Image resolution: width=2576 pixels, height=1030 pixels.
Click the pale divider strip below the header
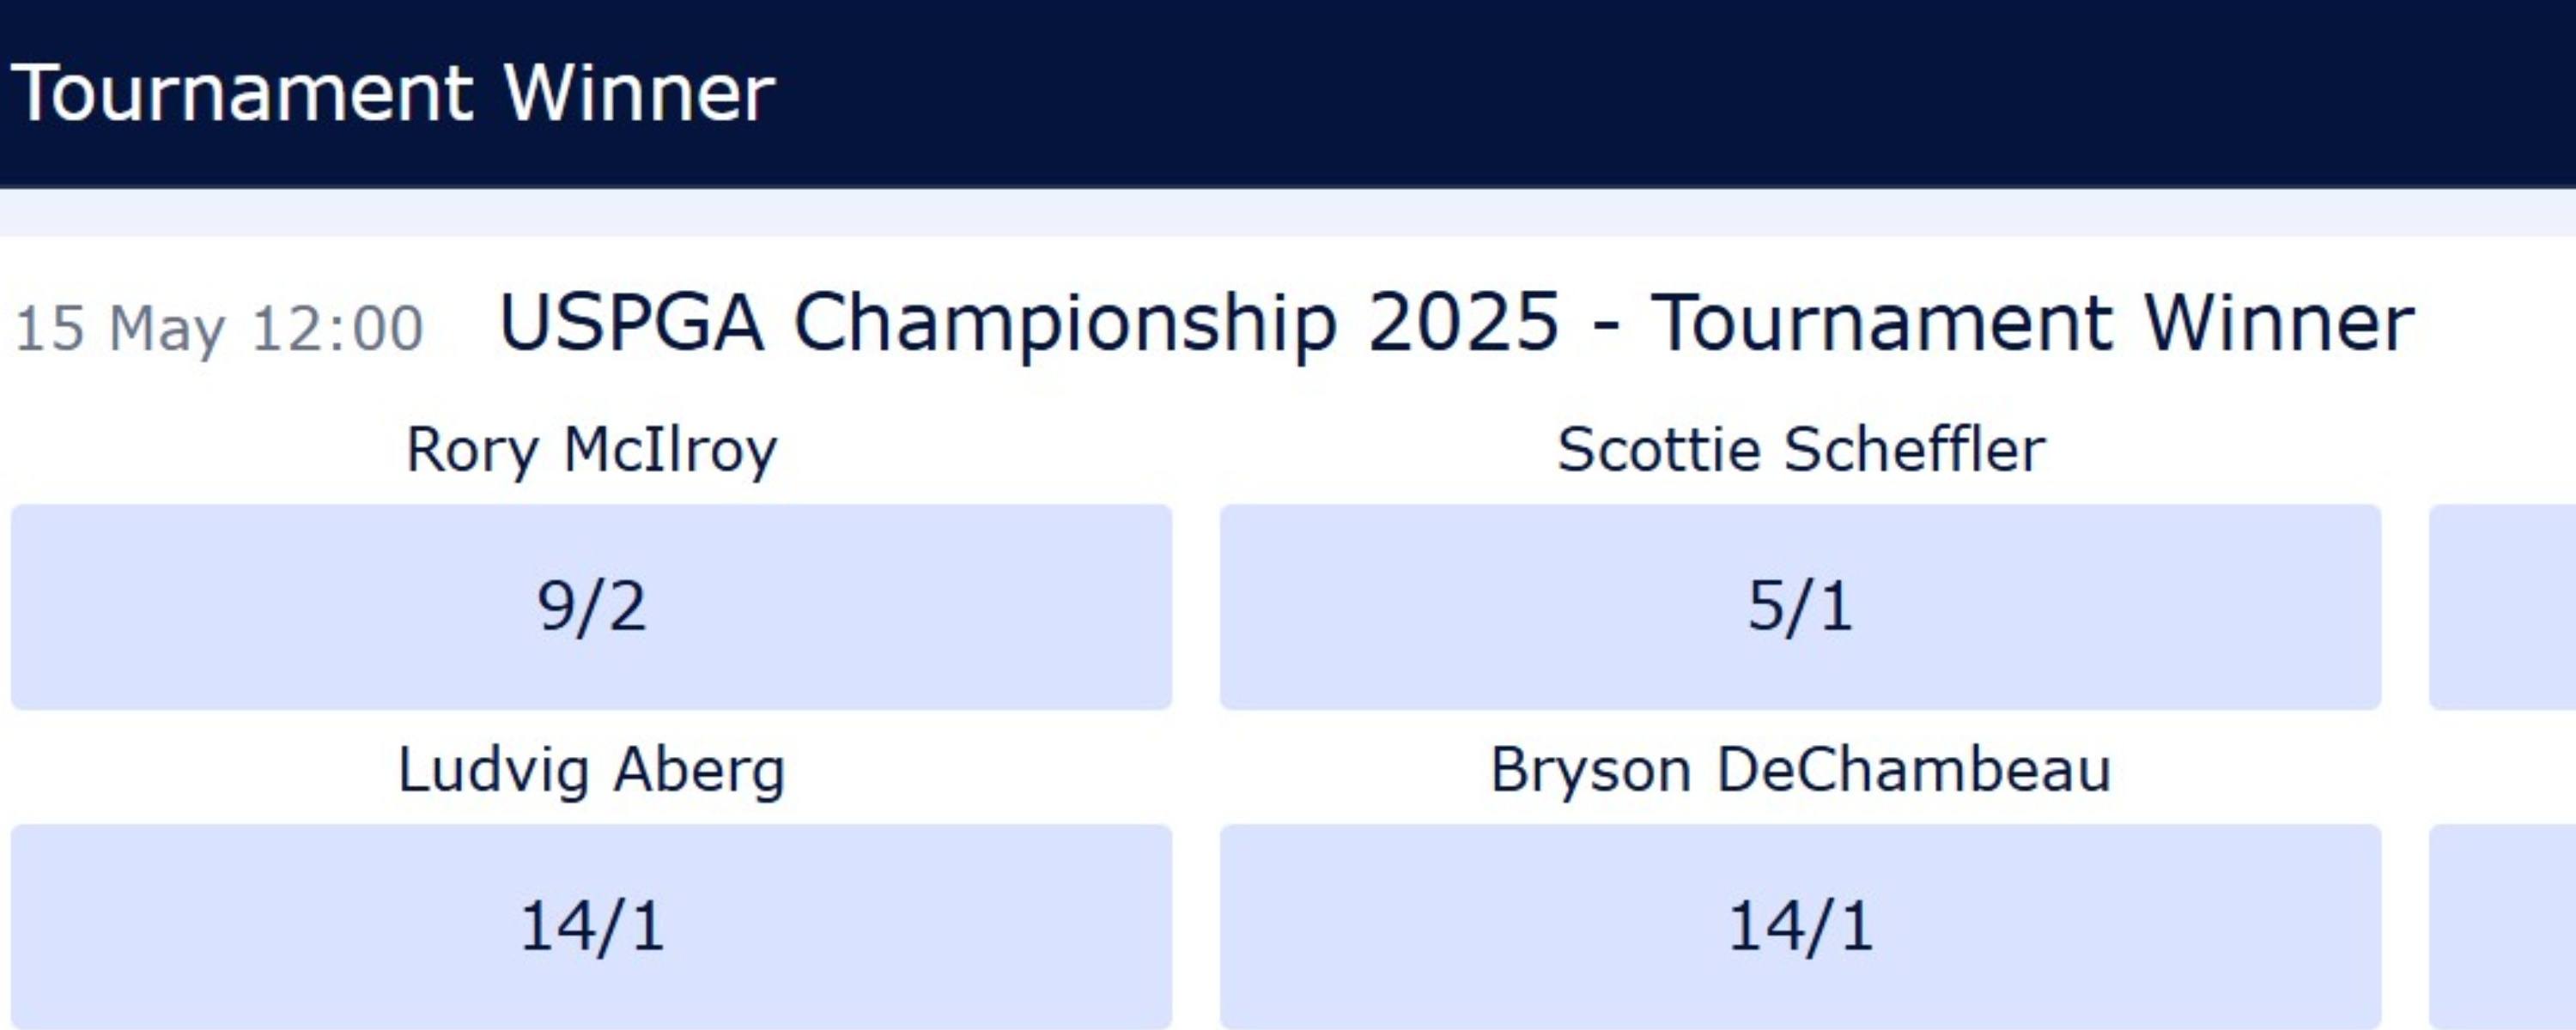pos(1288,212)
